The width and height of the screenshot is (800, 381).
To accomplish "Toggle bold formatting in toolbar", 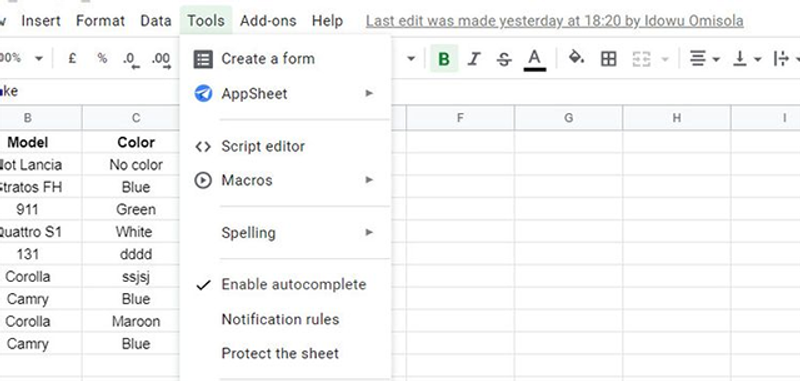I will coord(444,59).
